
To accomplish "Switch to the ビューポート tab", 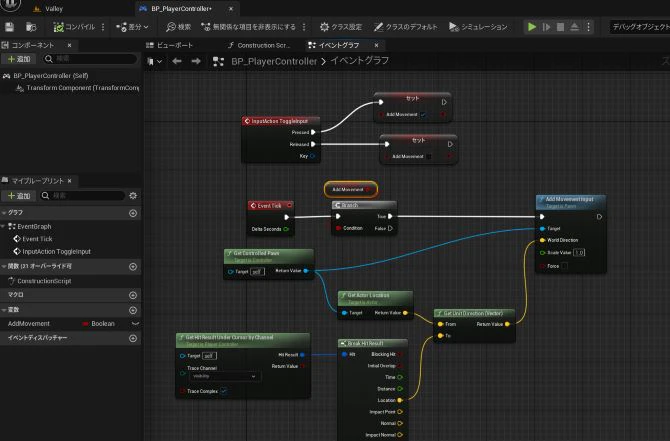I will pos(170,45).
